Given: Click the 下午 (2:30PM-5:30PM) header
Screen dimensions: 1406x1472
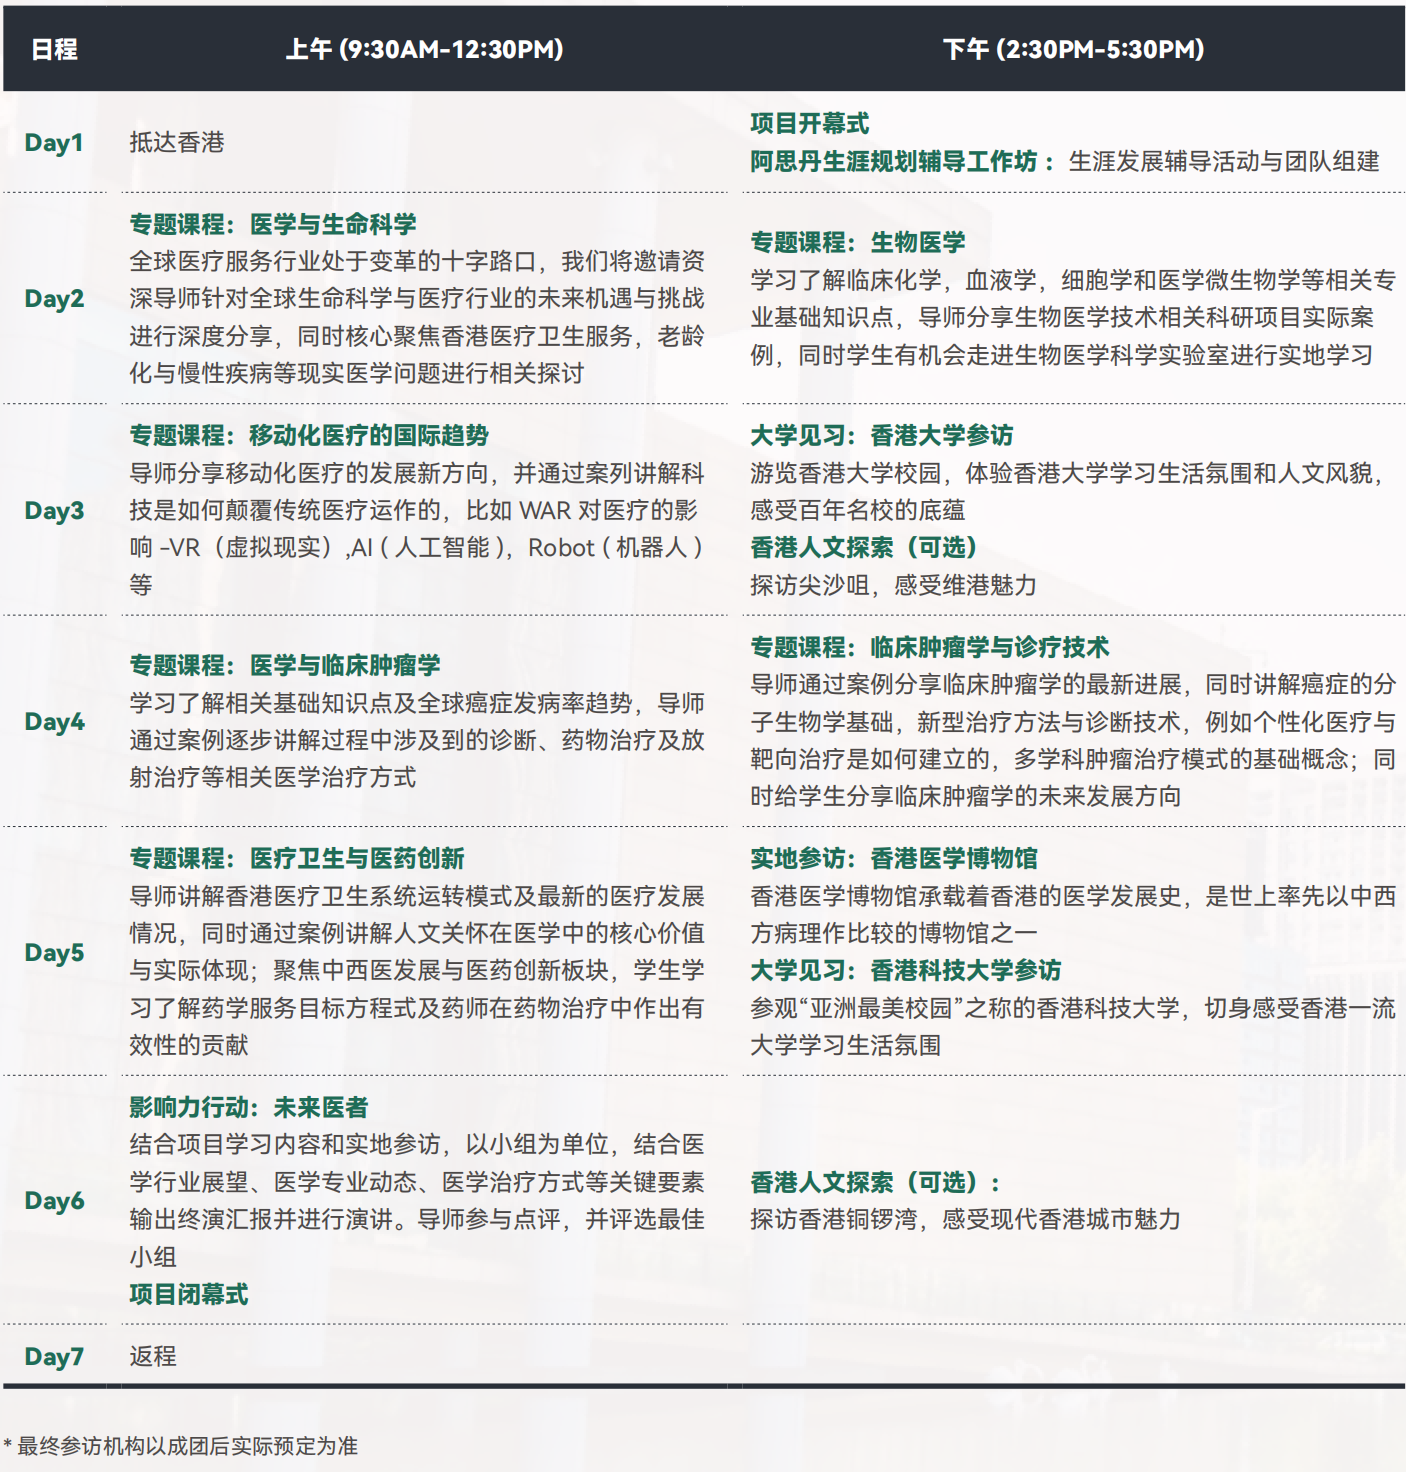Looking at the screenshot, I should (1073, 49).
